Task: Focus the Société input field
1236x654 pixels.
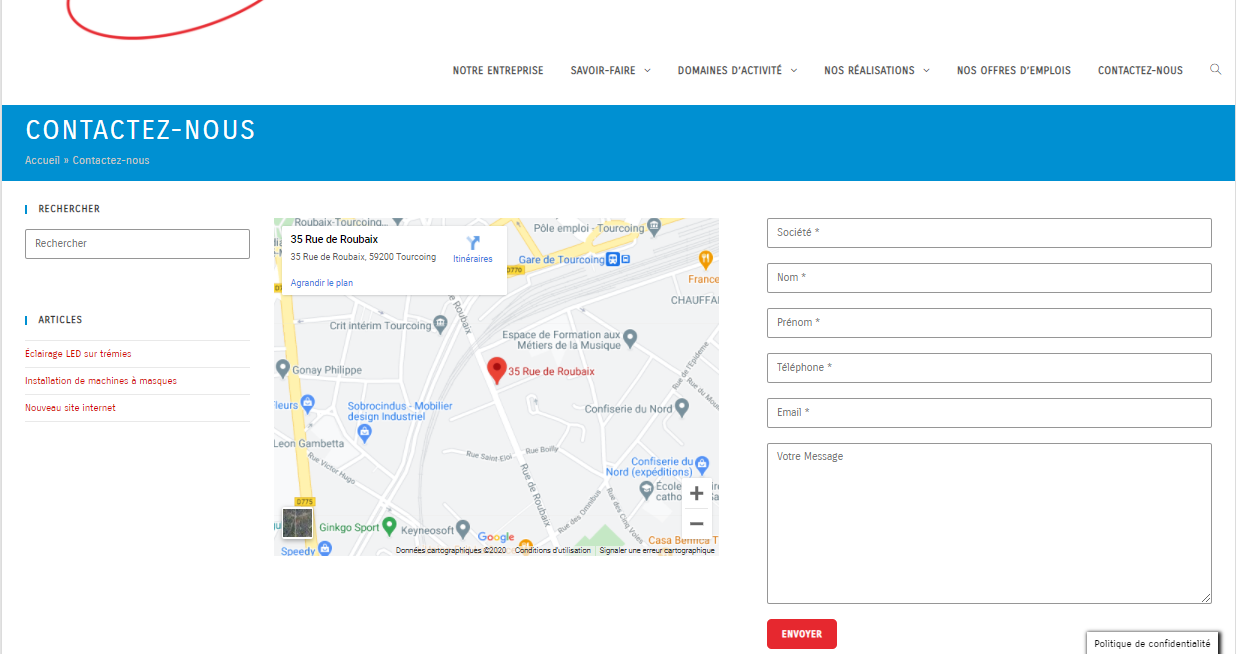Action: (989, 233)
